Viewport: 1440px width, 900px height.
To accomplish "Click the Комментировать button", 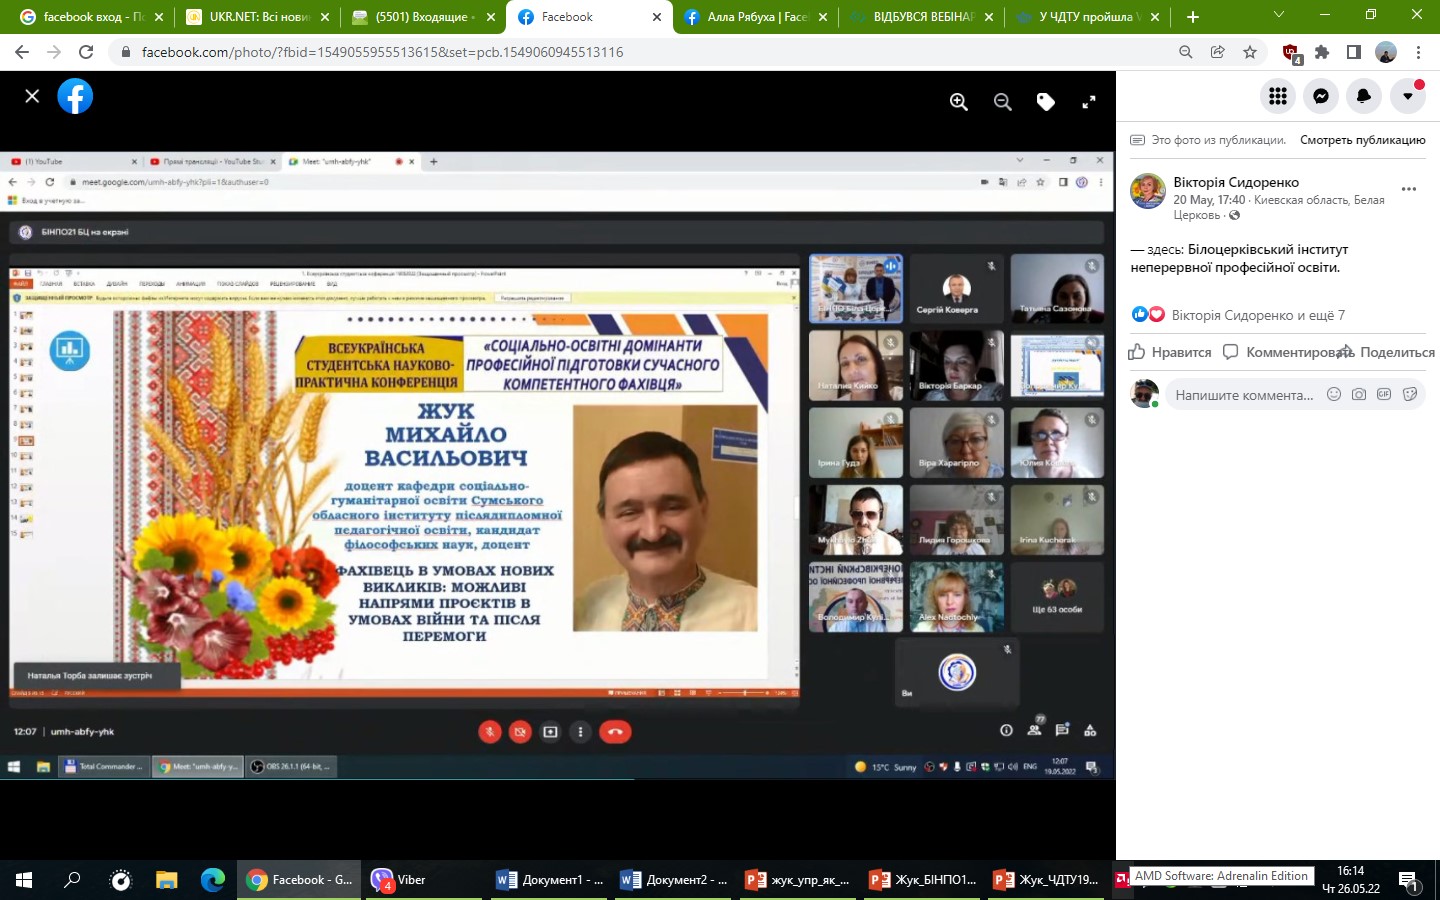I will (x=1288, y=352).
